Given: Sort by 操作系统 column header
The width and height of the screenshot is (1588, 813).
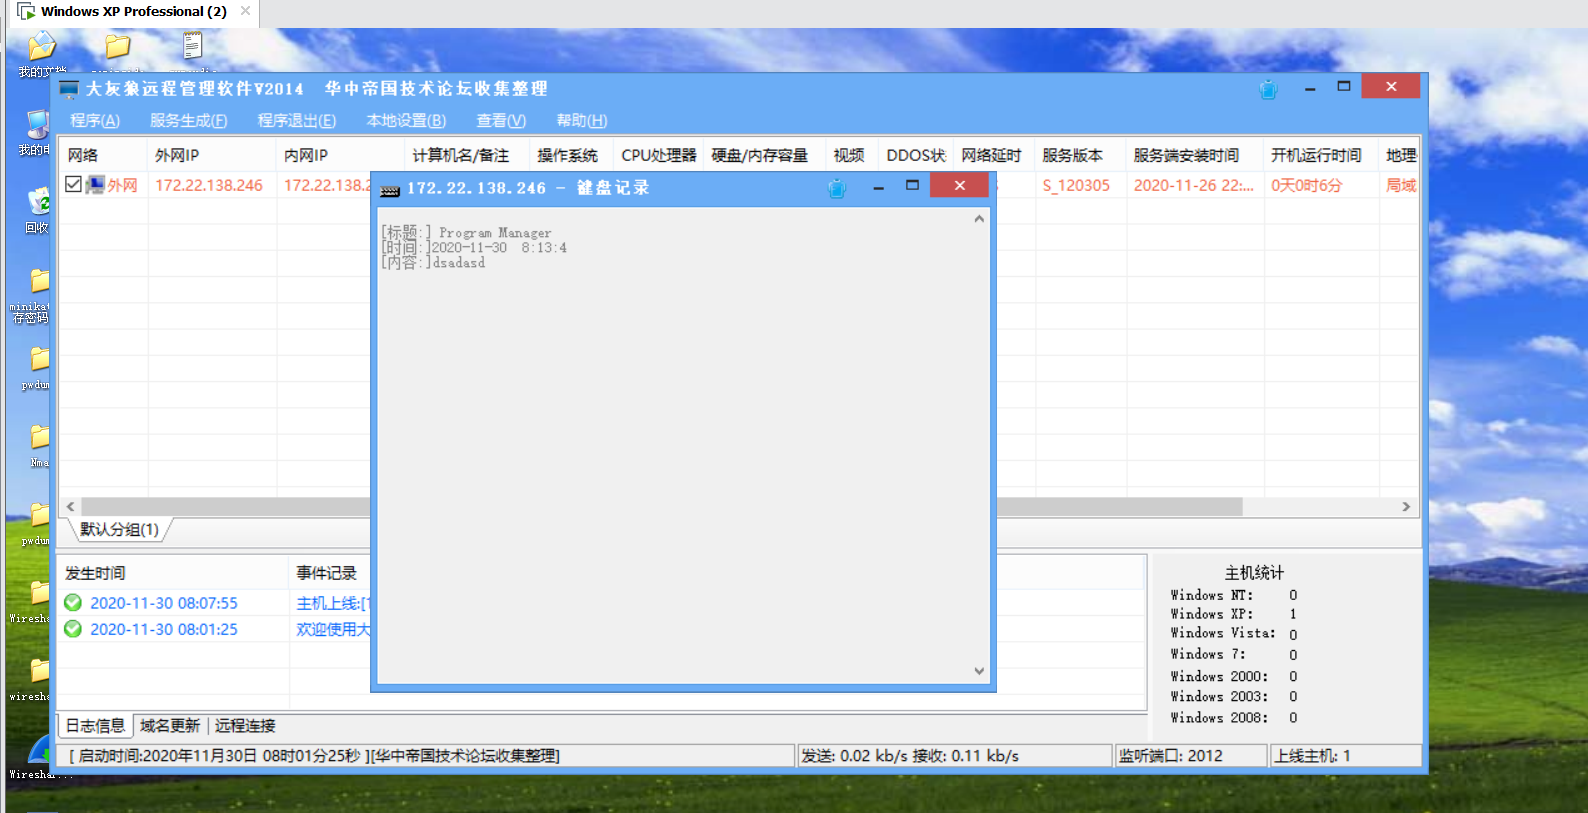Looking at the screenshot, I should point(571,155).
